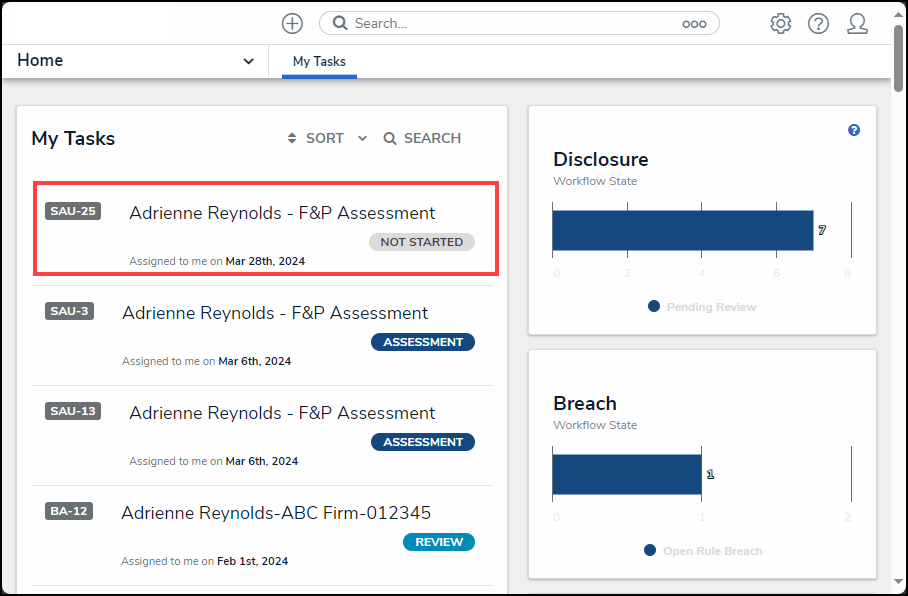This screenshot has width=908, height=596.
Task: Select the My Tasks tab
Action: click(318, 61)
